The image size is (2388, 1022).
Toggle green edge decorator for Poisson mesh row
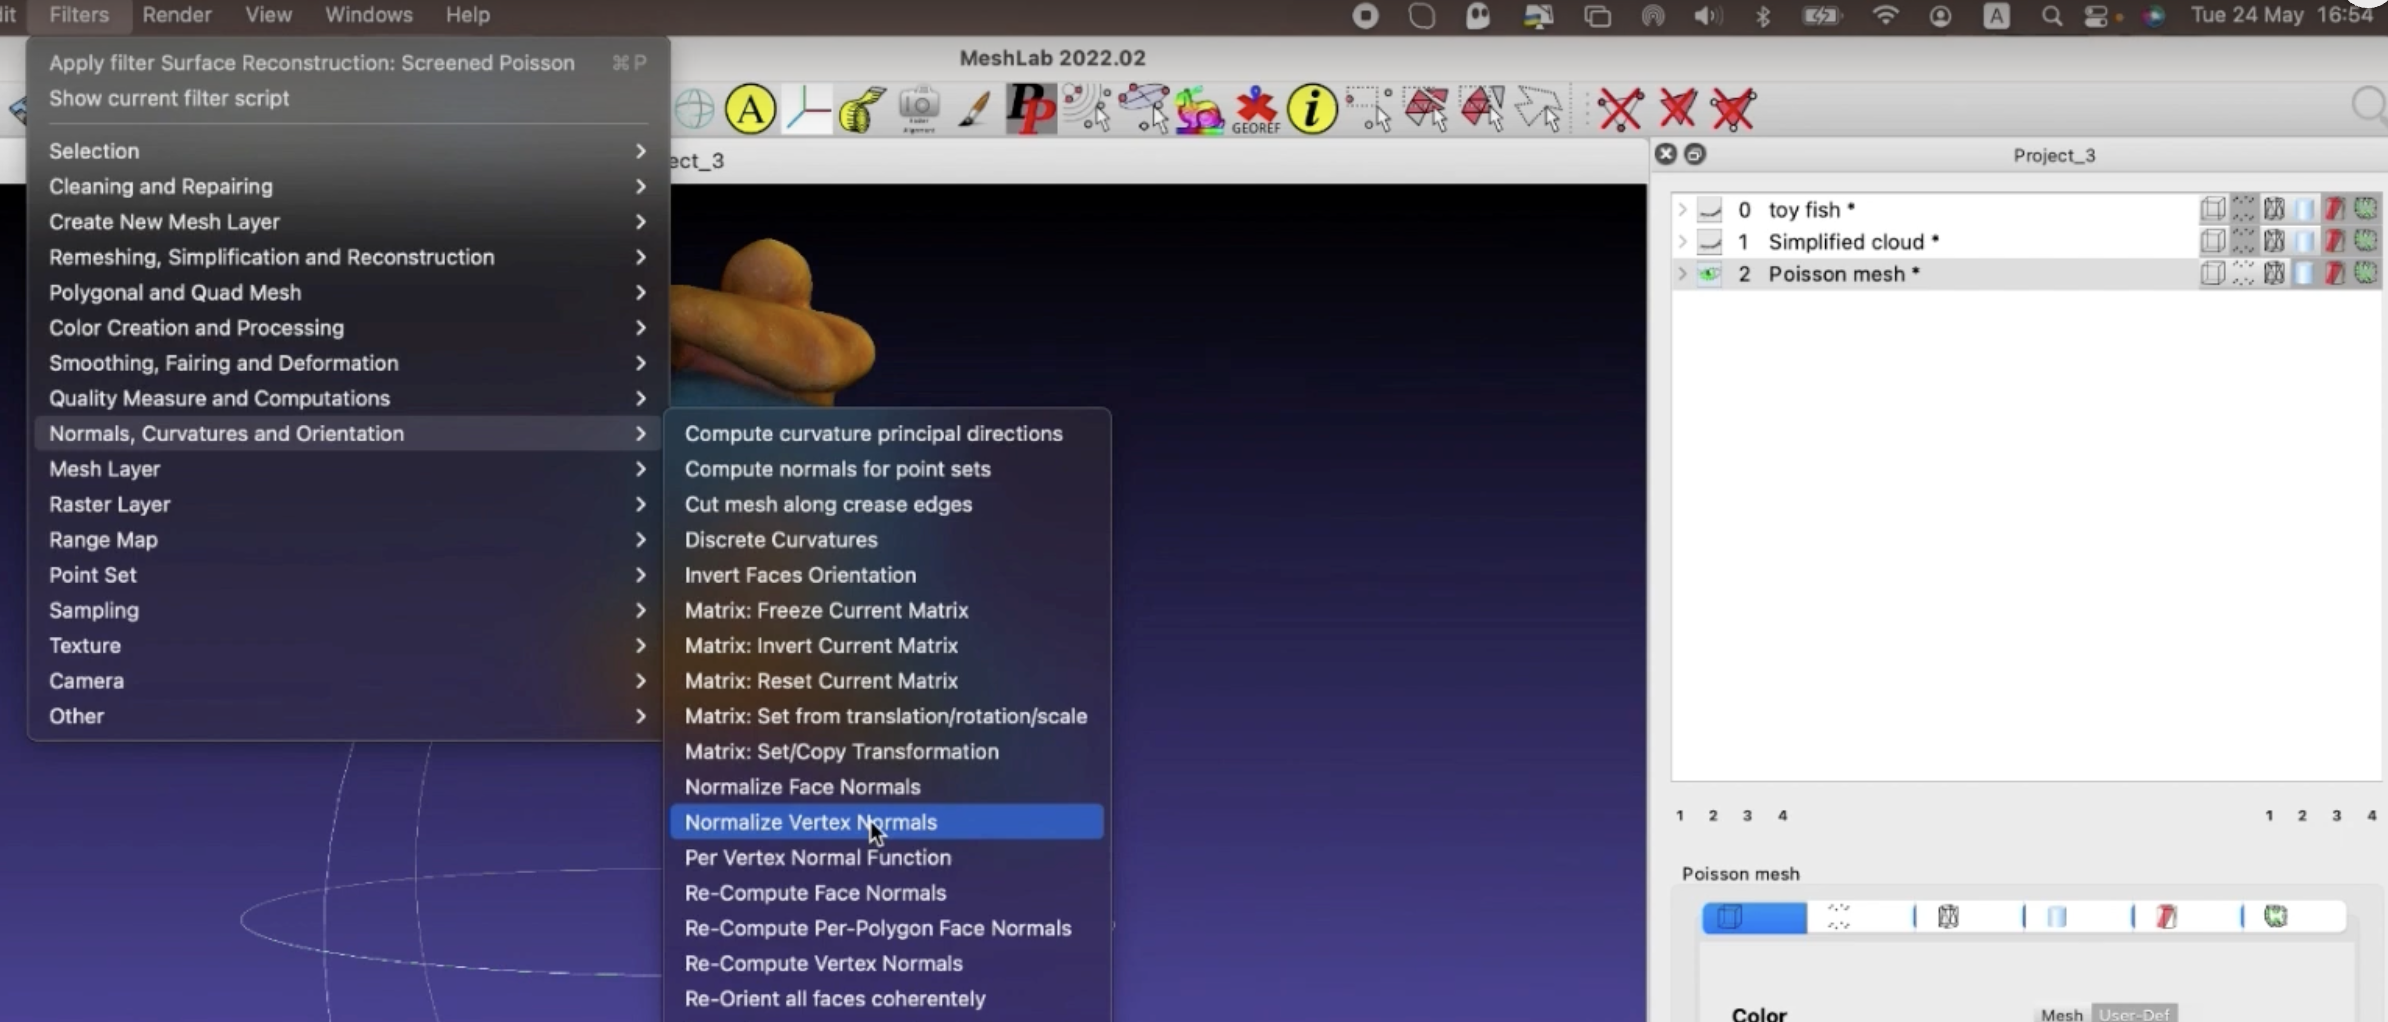2366,273
